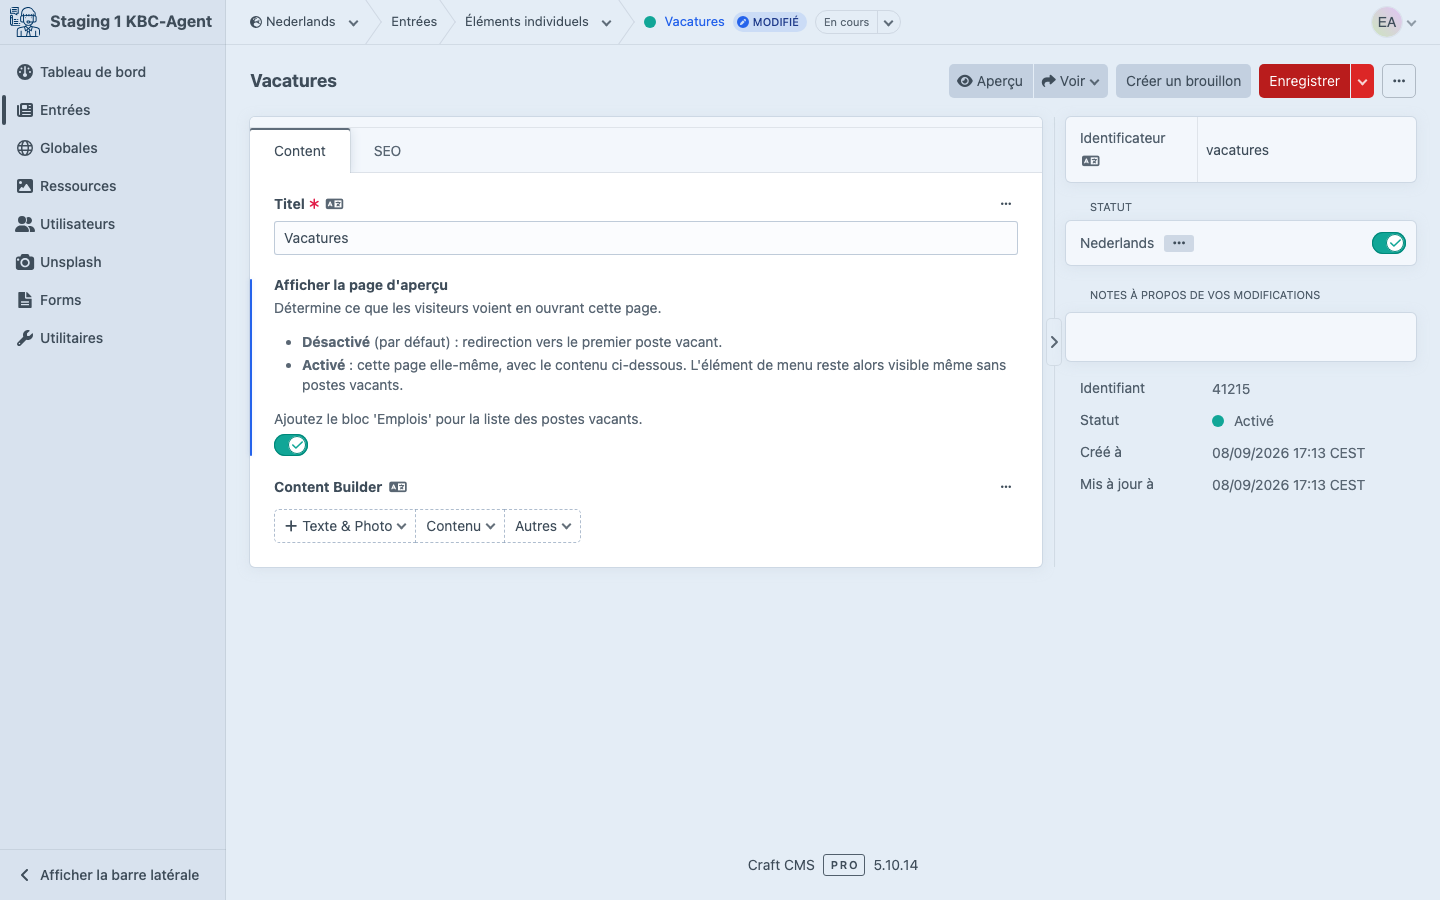Viewport: 1440px width, 900px height.
Task: Open Contenu block dropdown
Action: click(x=460, y=526)
